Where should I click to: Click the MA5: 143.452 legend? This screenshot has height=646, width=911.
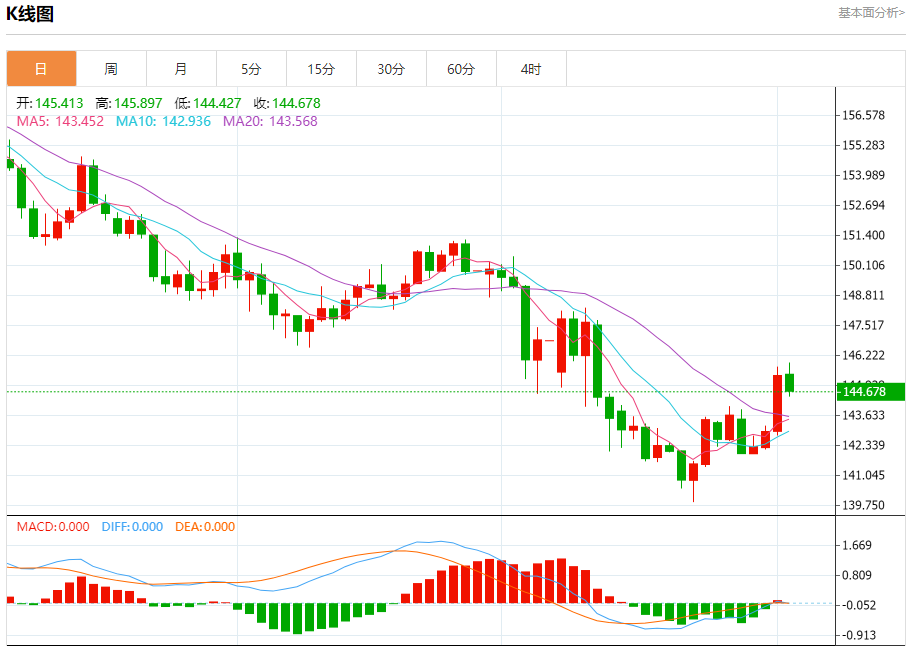click(x=60, y=121)
